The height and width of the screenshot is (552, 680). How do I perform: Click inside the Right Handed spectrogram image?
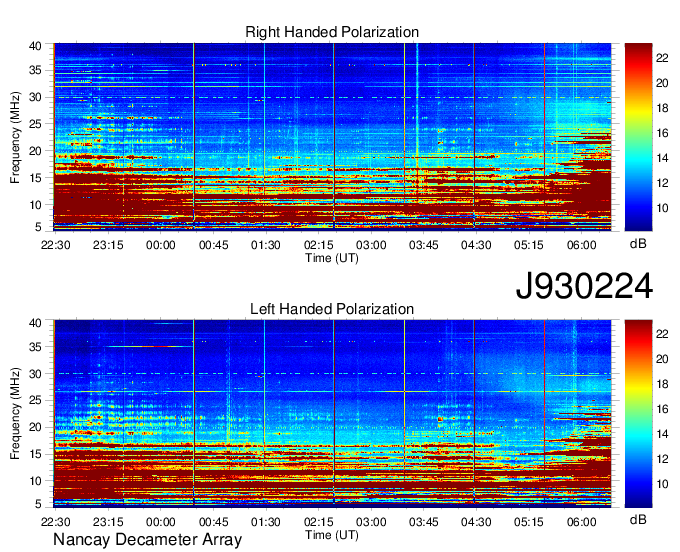pyautogui.click(x=332, y=136)
